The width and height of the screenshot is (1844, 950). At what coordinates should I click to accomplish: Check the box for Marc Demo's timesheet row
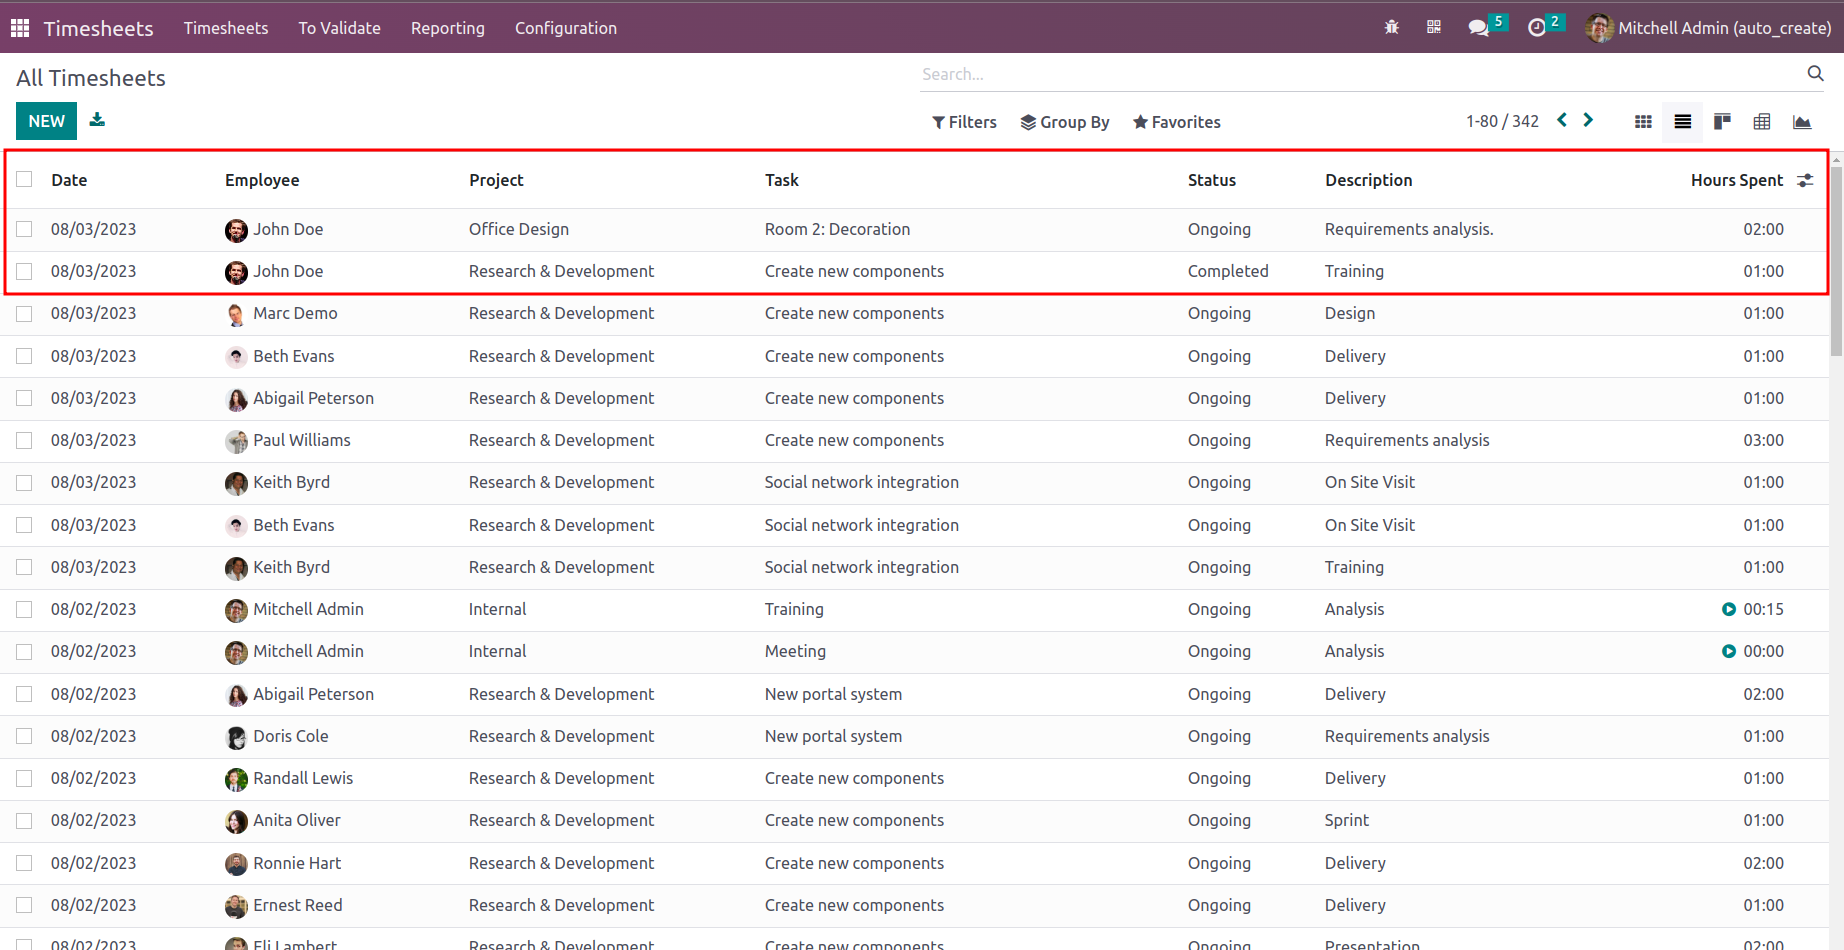(25, 314)
